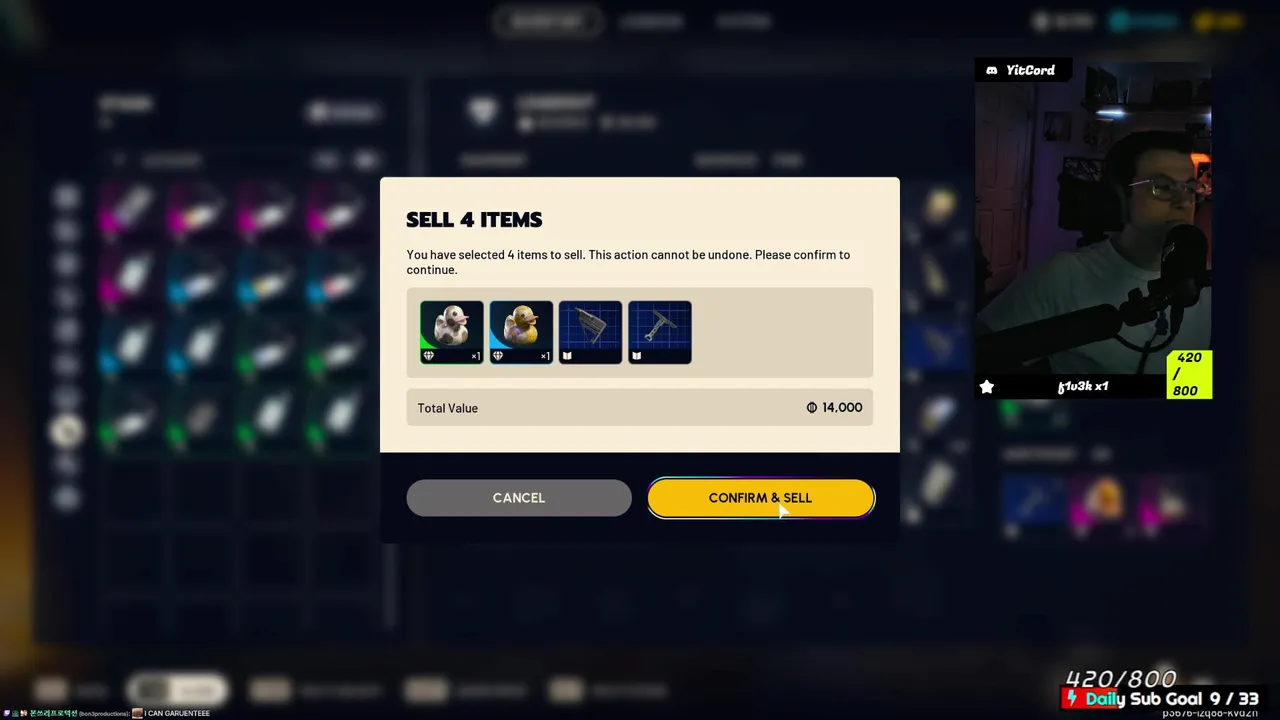Select the hammer blueprint item in the sale list
Viewport: 1280px width, 720px height.
point(660,332)
